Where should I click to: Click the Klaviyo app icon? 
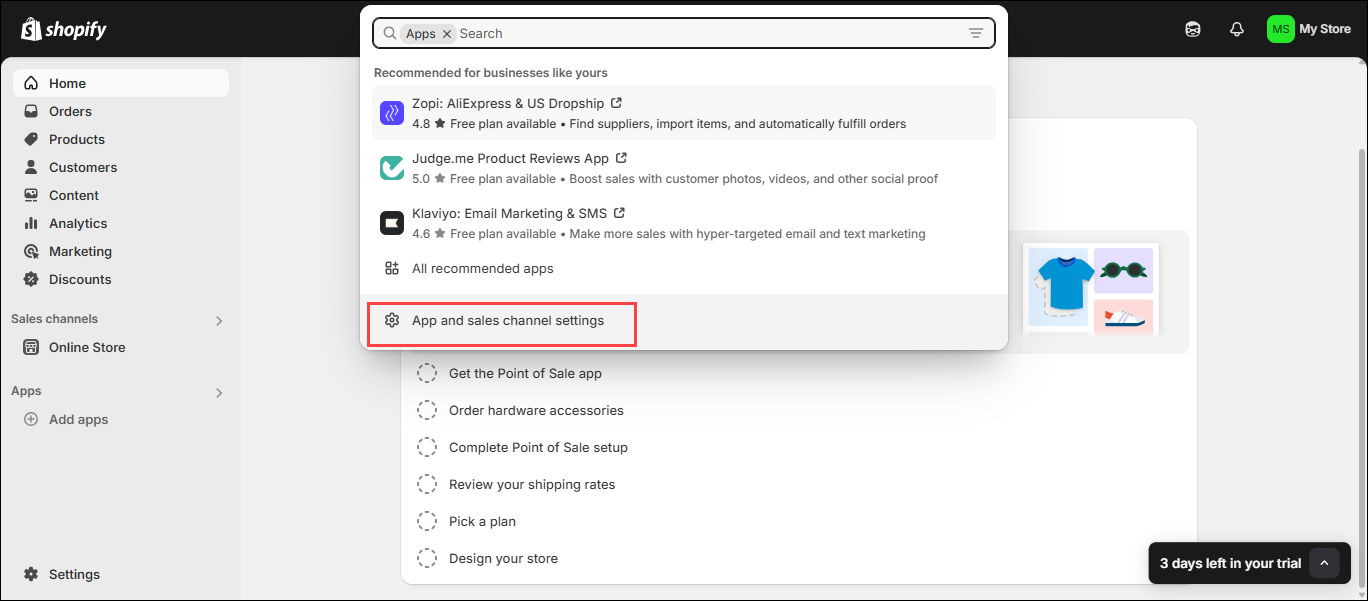pyautogui.click(x=392, y=223)
